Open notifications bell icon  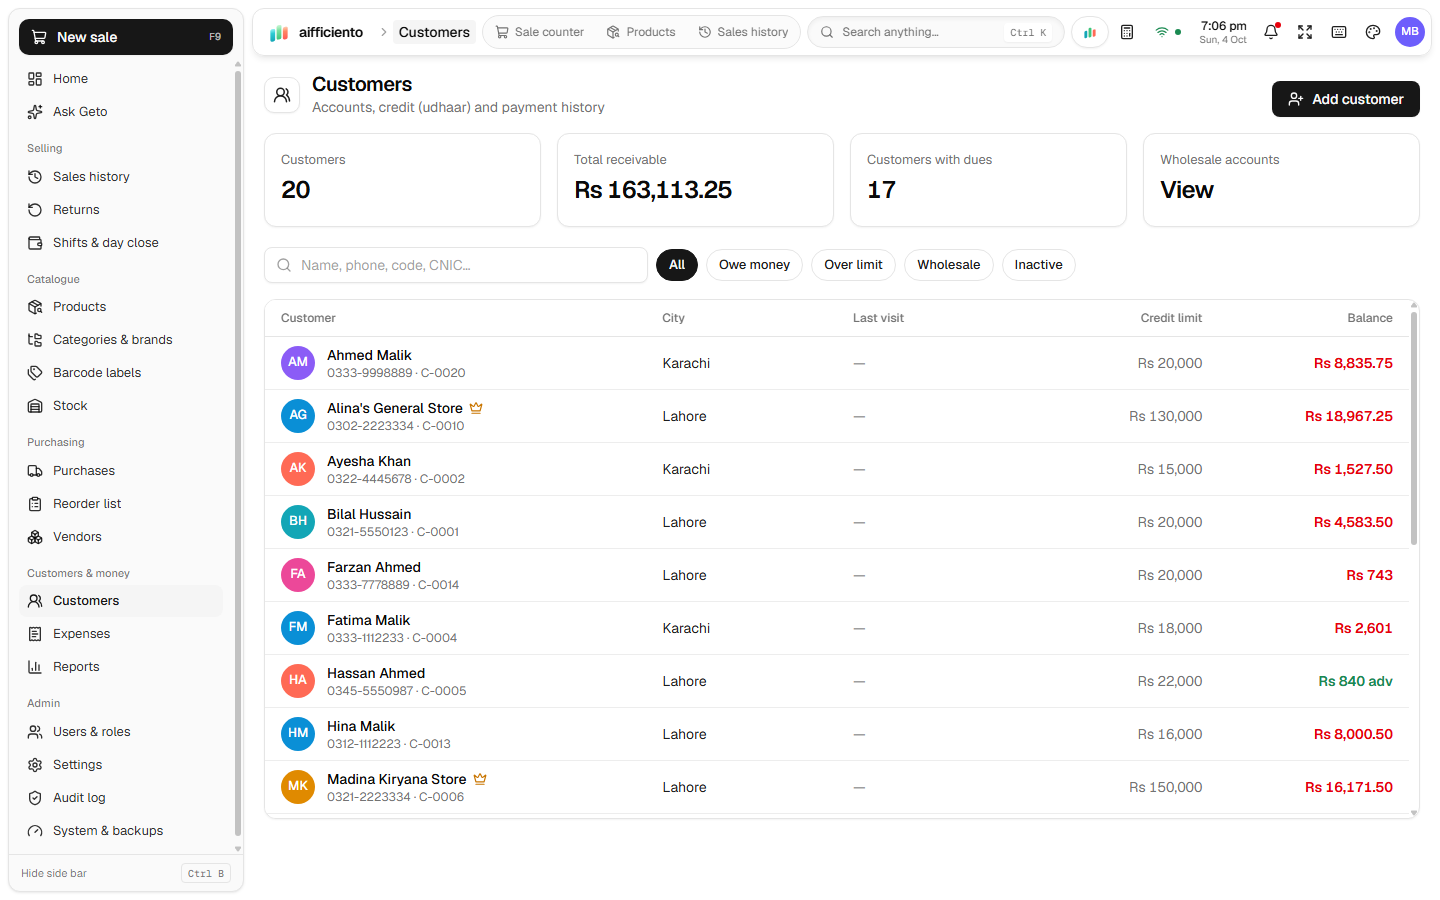(1271, 32)
